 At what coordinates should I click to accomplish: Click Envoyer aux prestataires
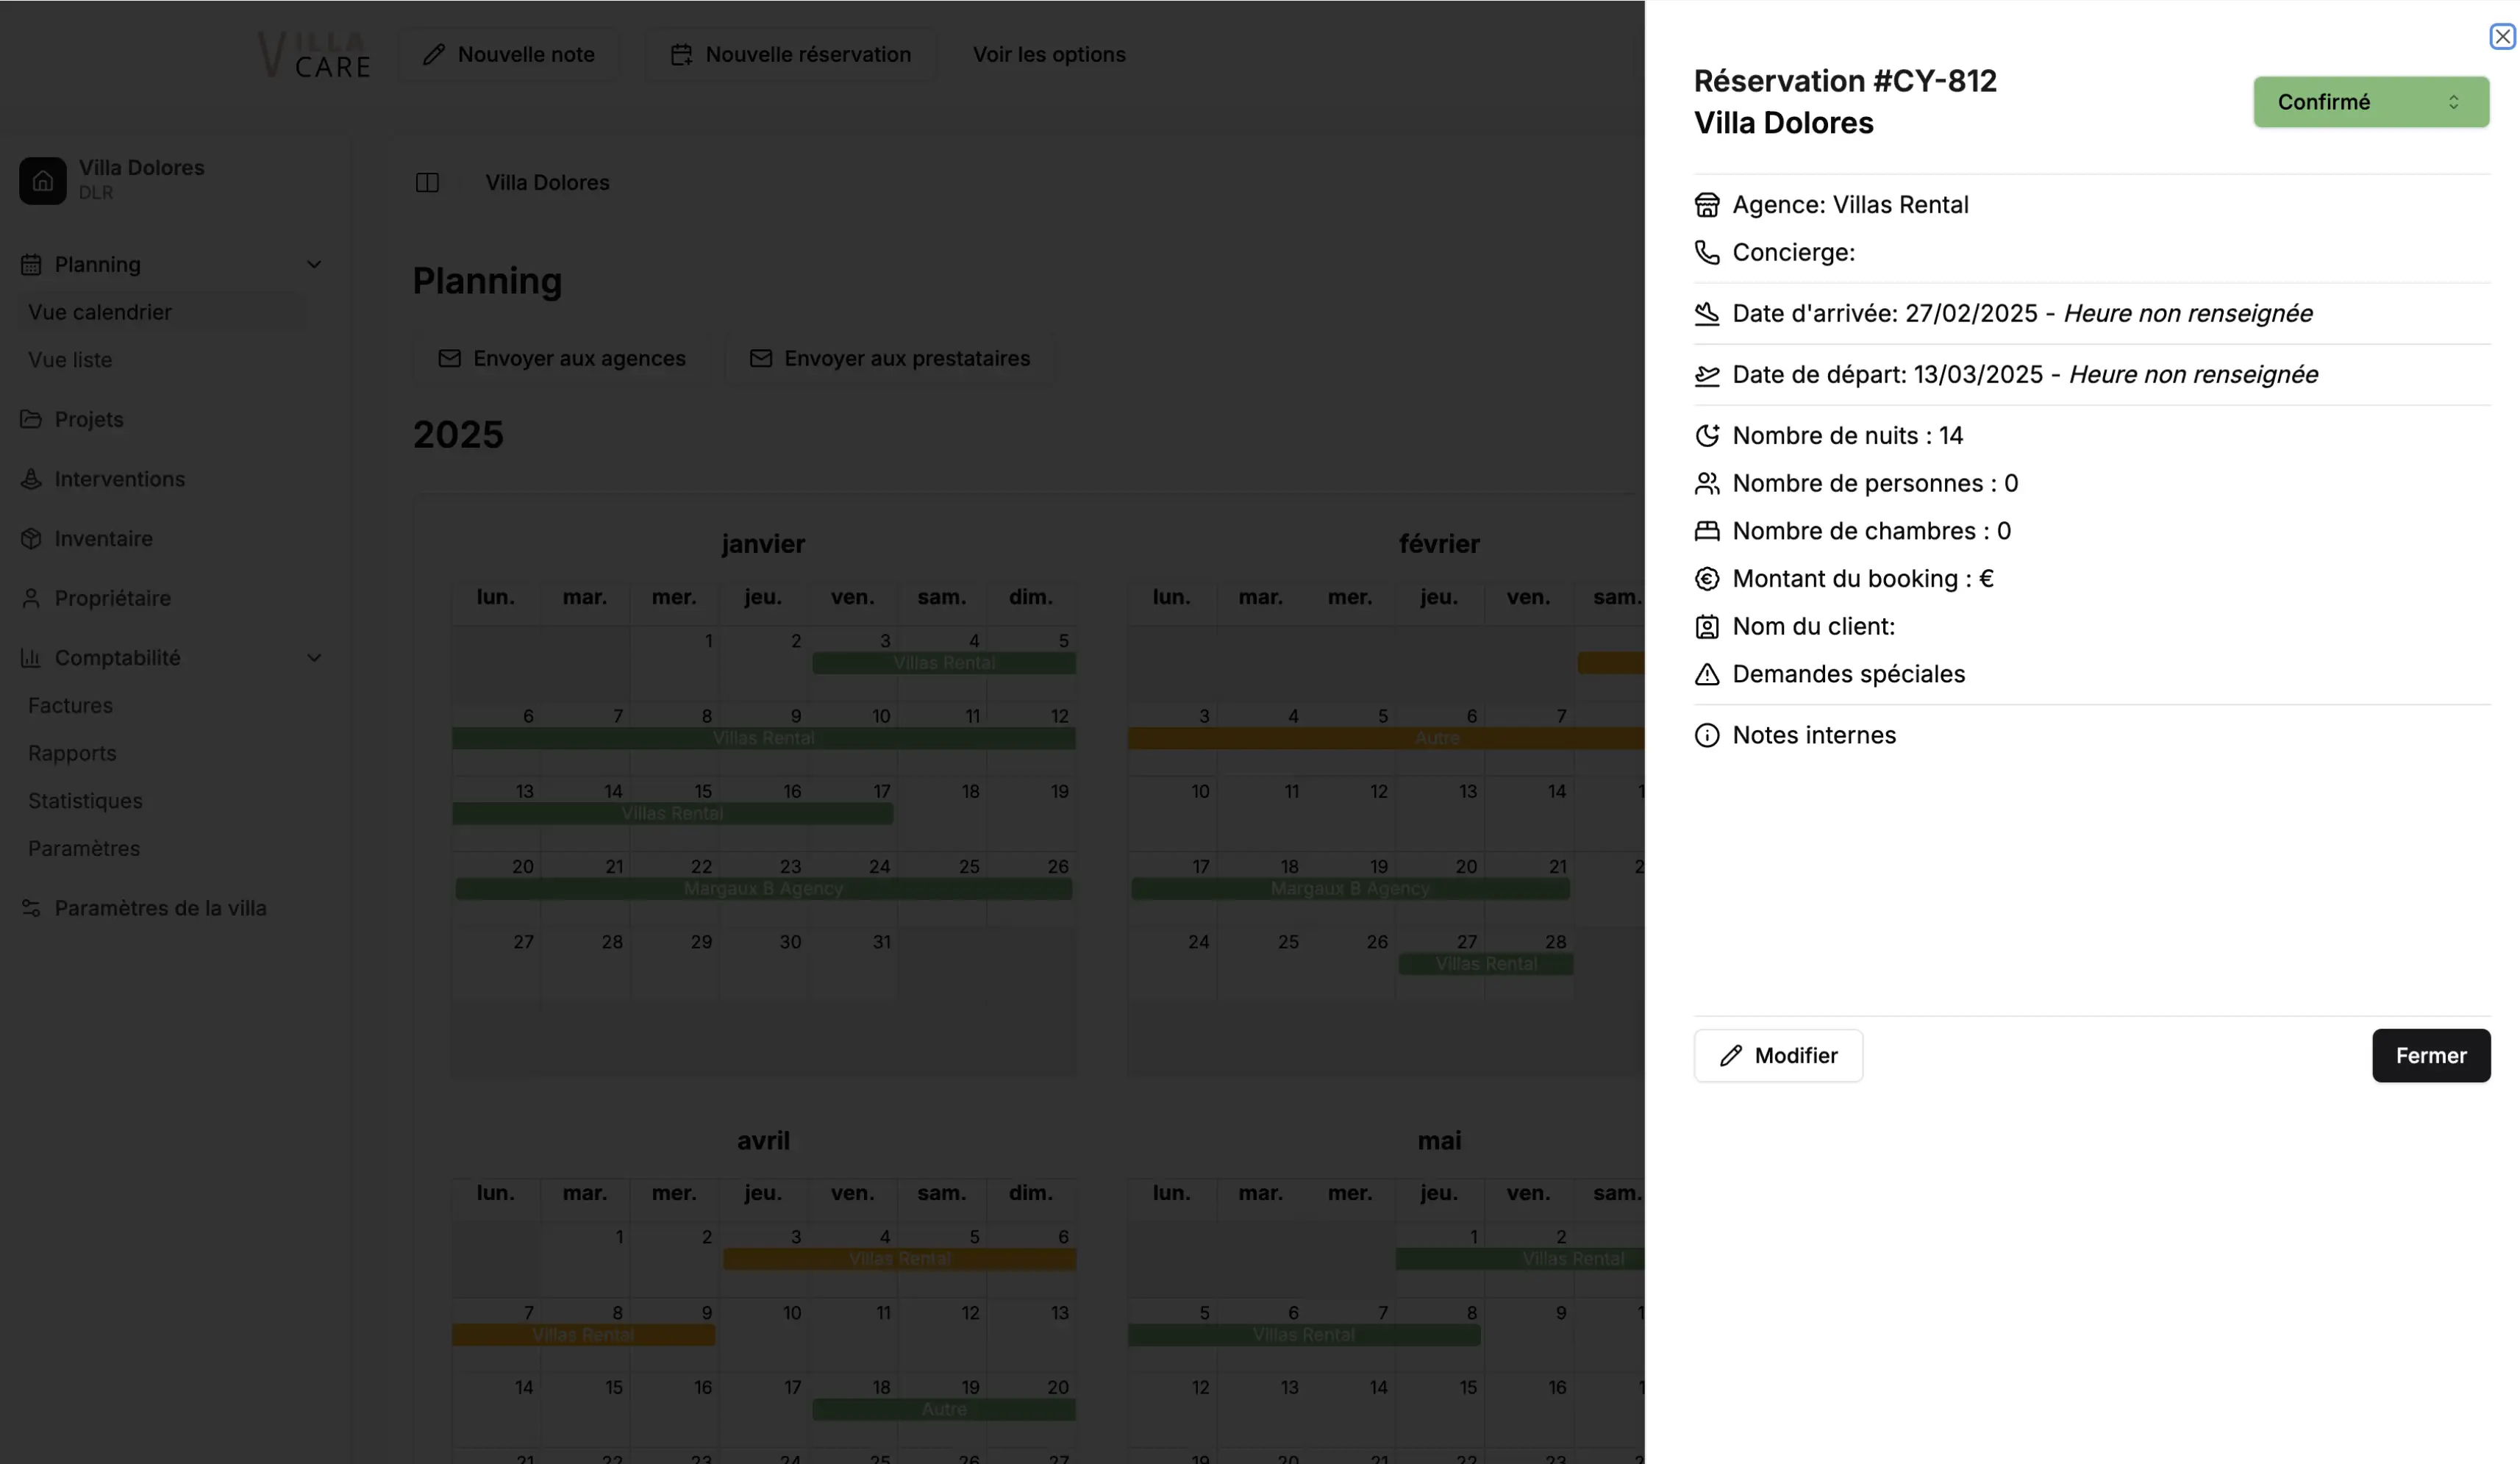point(889,359)
